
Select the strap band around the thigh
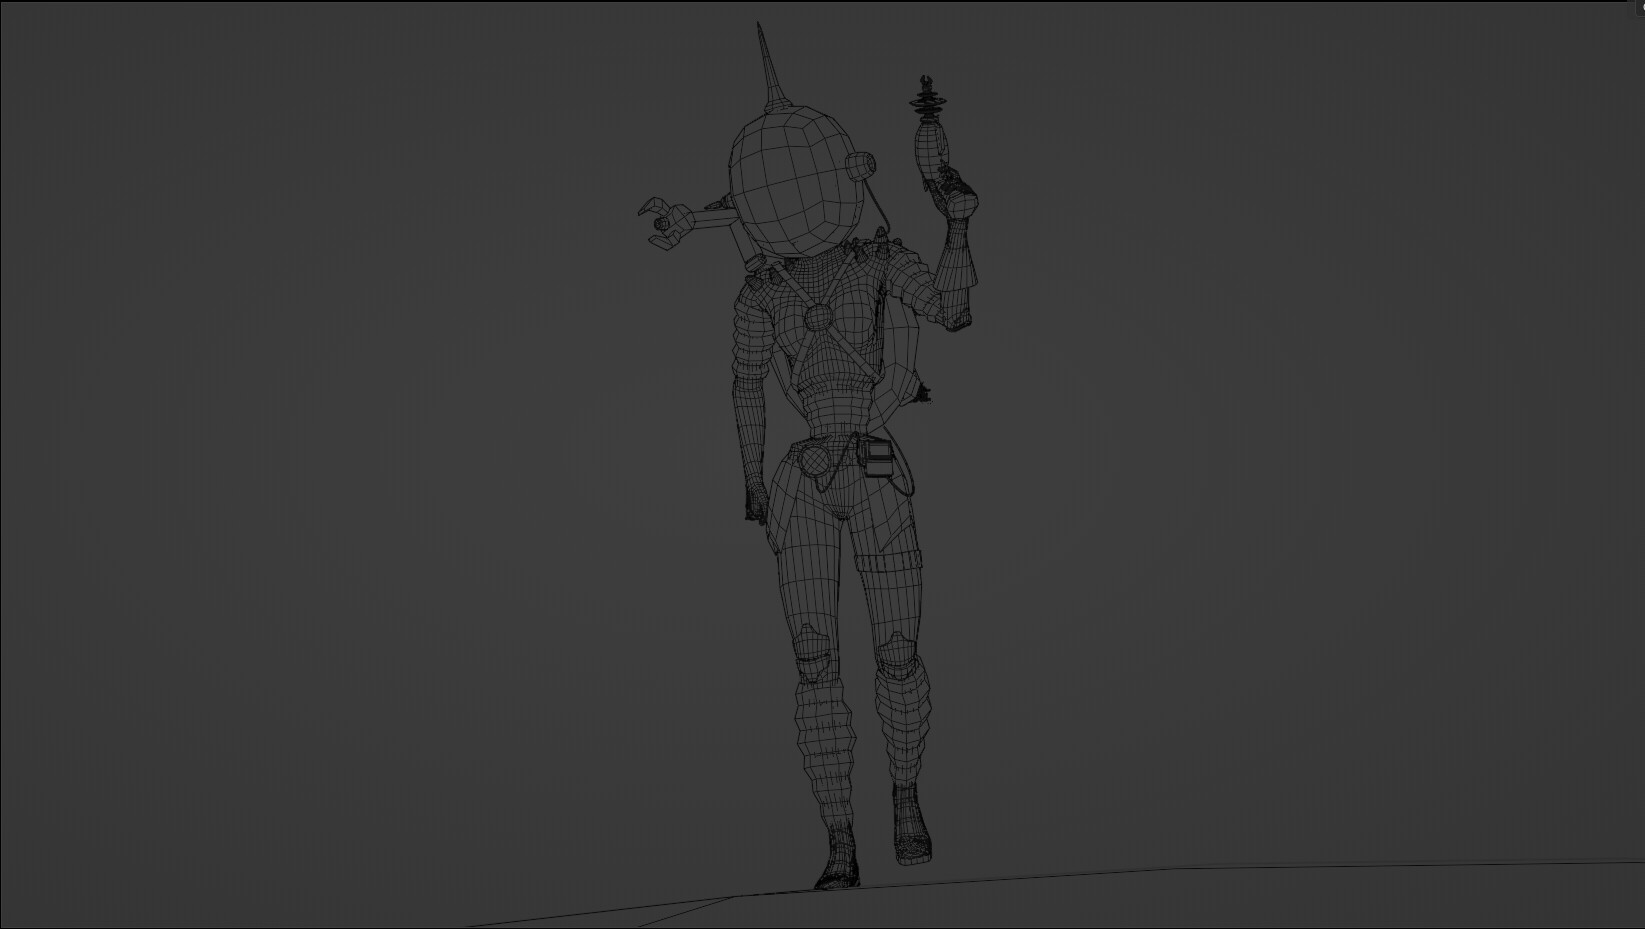[x=892, y=560]
